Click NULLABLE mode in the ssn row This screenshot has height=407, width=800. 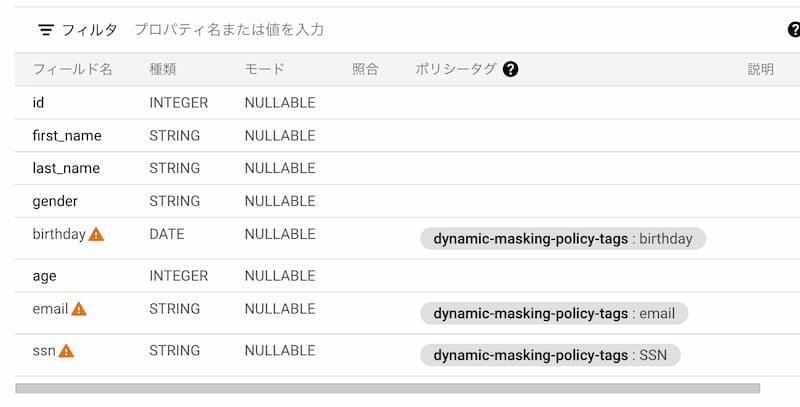point(280,350)
